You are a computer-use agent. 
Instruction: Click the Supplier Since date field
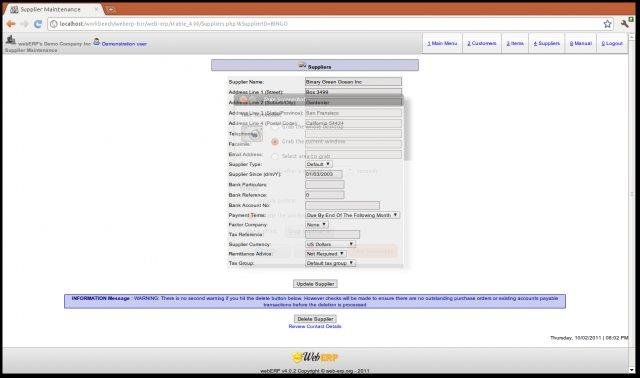324,174
